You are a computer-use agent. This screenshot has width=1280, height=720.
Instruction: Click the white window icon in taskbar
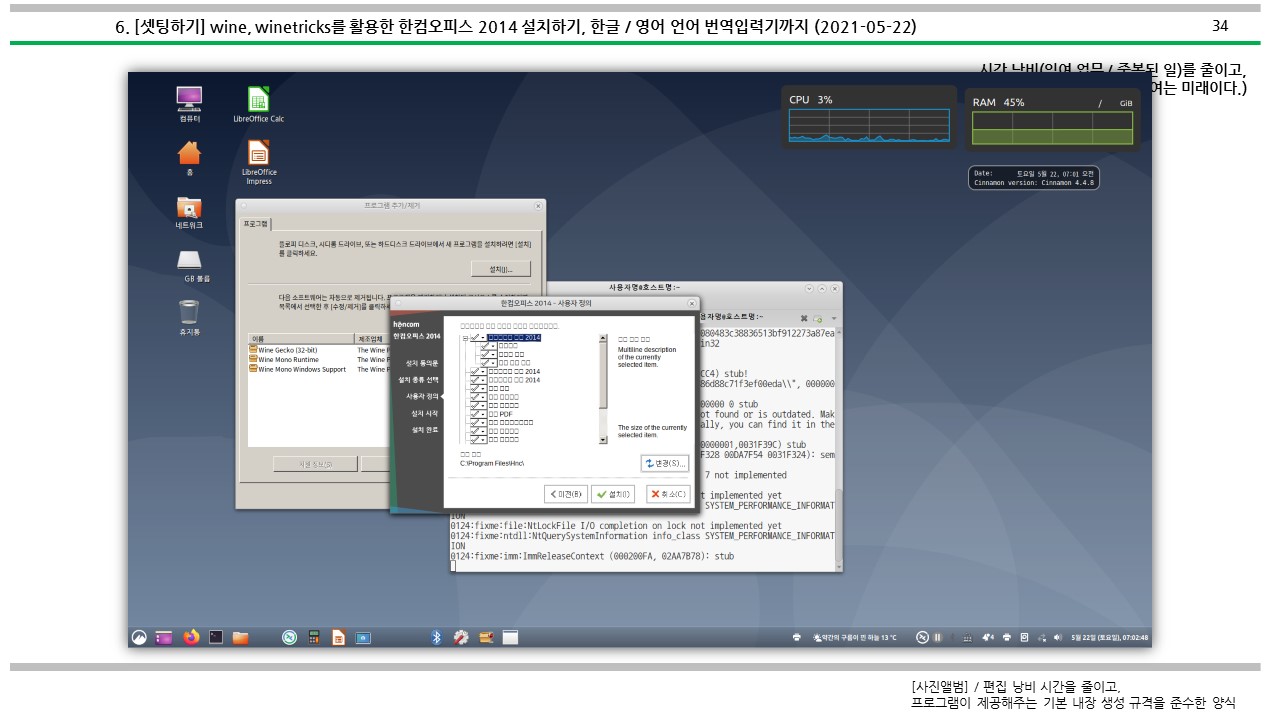coord(510,637)
